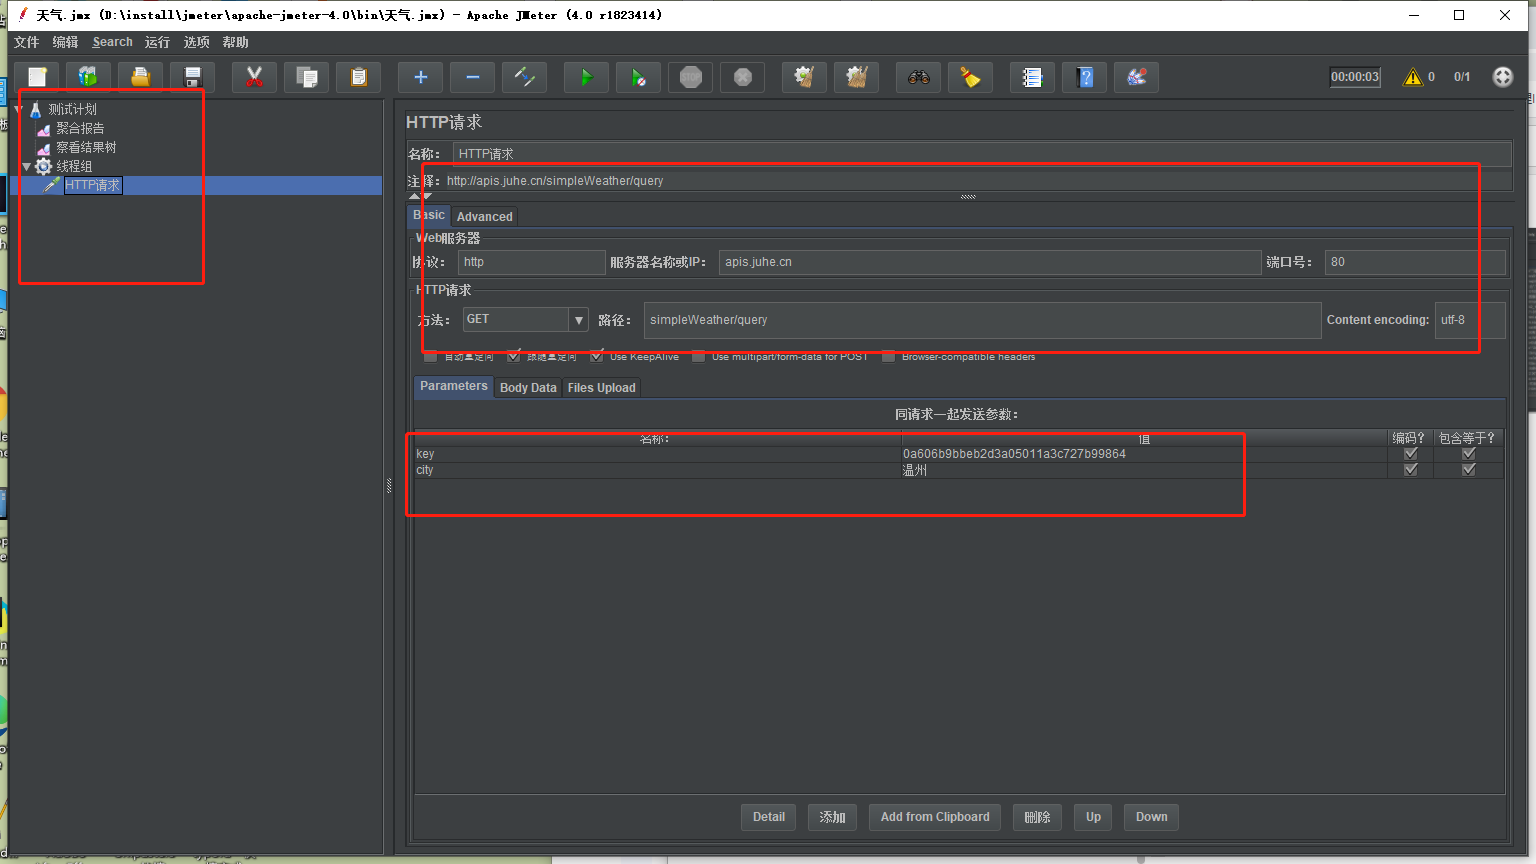Open the Function Helper list icon
Viewport: 1536px width, 864px height.
[1032, 77]
